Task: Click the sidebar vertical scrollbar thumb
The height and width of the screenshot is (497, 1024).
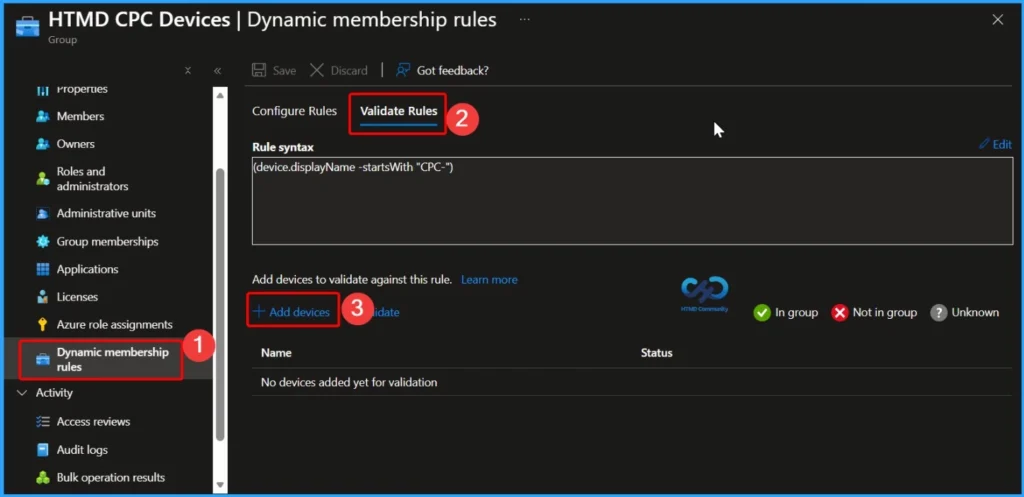Action: pos(220,304)
